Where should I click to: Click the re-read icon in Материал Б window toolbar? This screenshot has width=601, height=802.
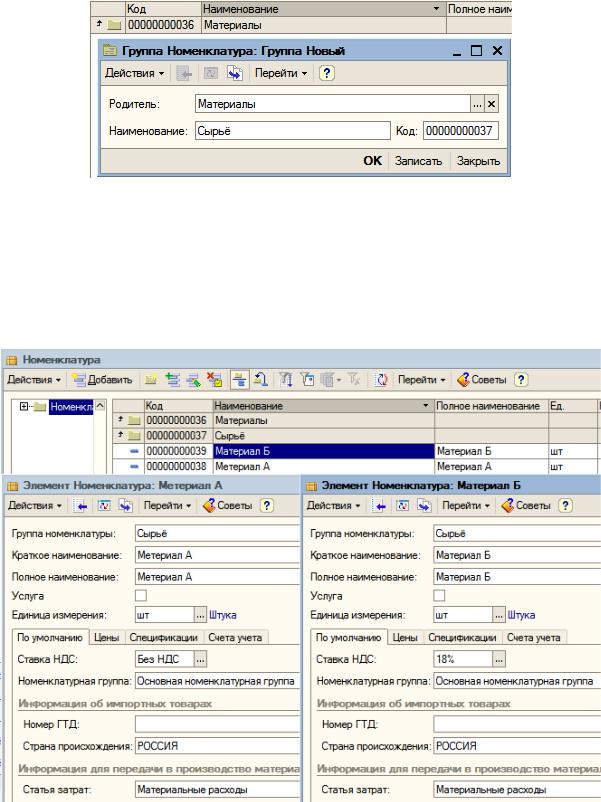click(x=403, y=505)
